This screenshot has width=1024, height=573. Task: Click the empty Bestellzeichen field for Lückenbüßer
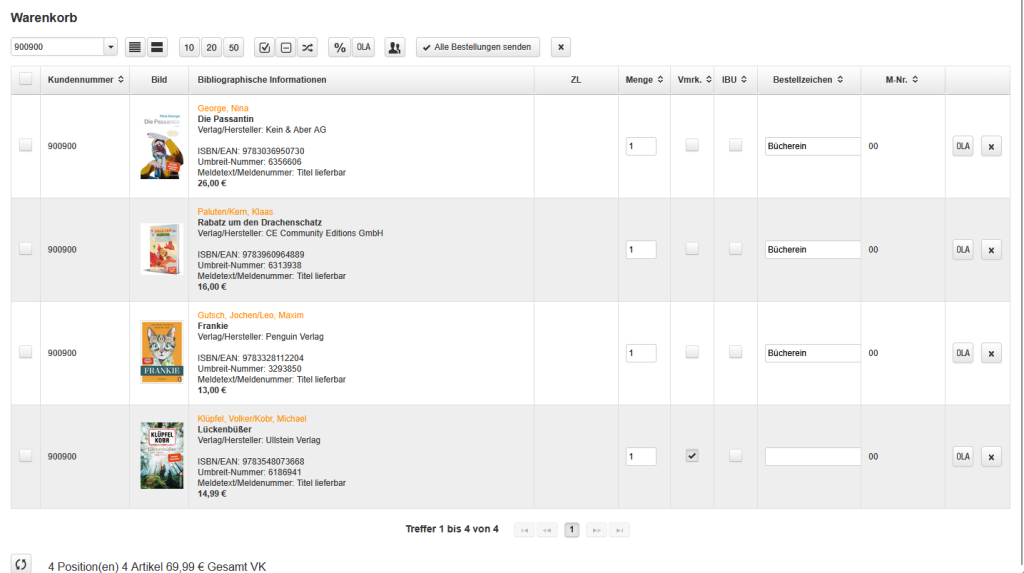[812, 456]
